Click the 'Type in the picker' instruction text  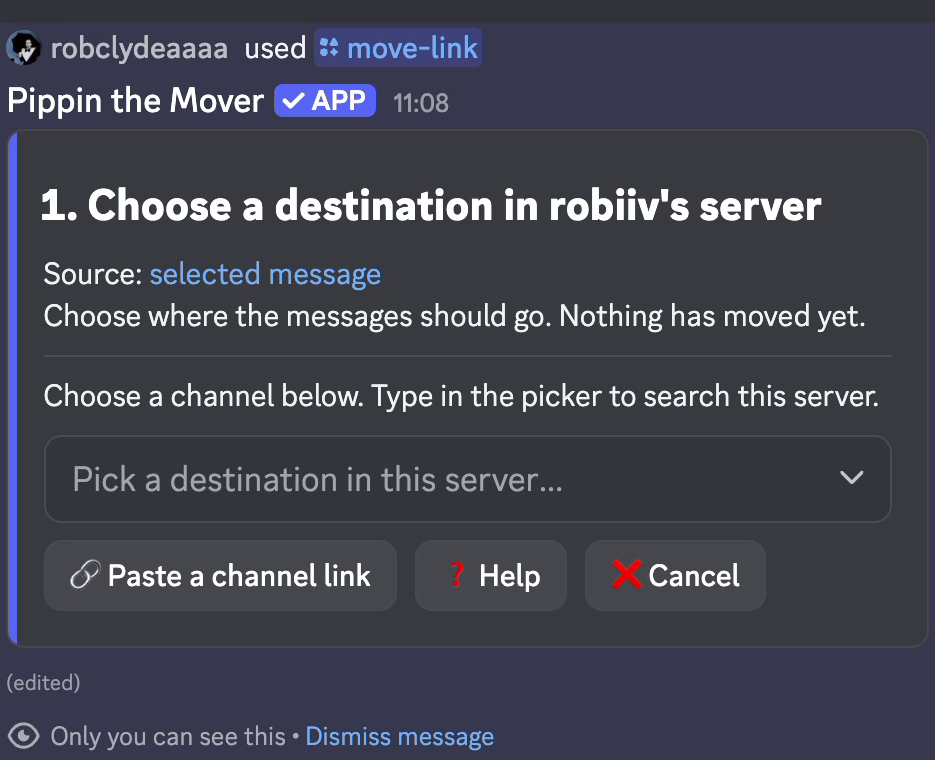(x=625, y=396)
